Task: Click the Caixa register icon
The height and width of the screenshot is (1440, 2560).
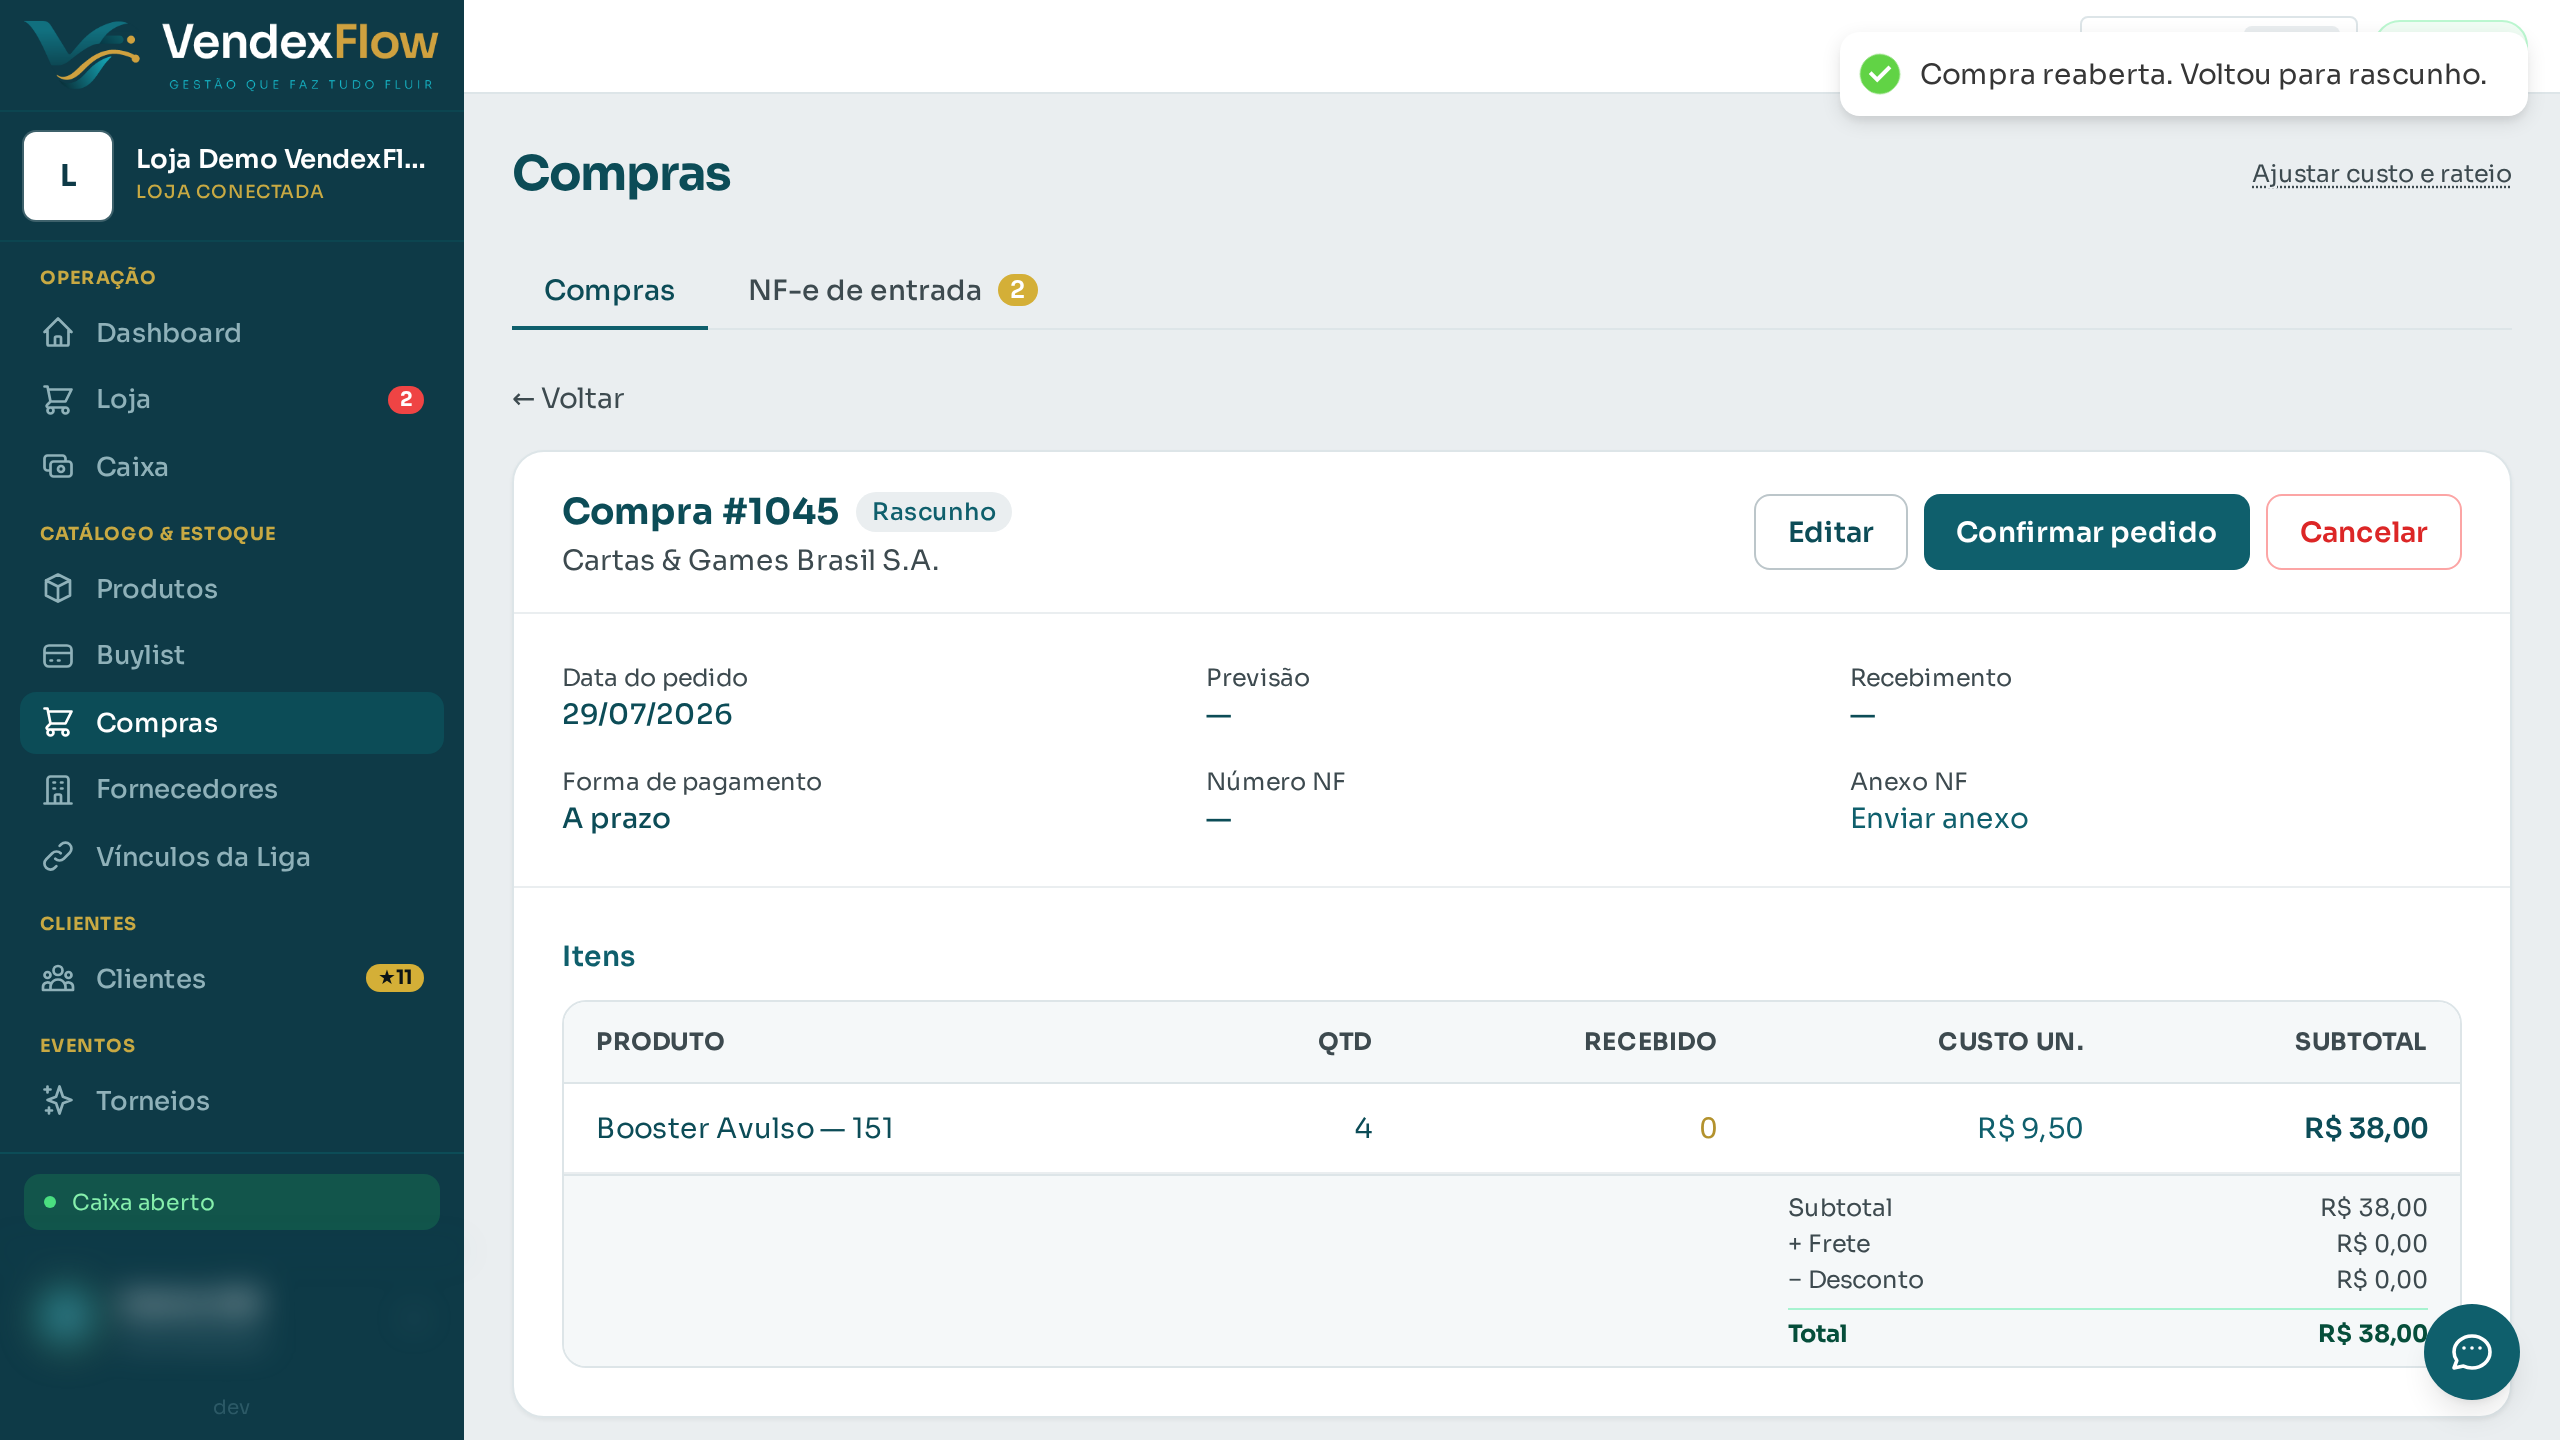Action: click(58, 466)
